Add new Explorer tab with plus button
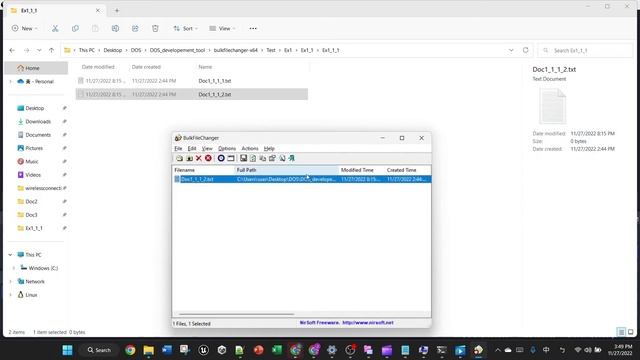The width and height of the screenshot is (640, 360). click(x=117, y=11)
